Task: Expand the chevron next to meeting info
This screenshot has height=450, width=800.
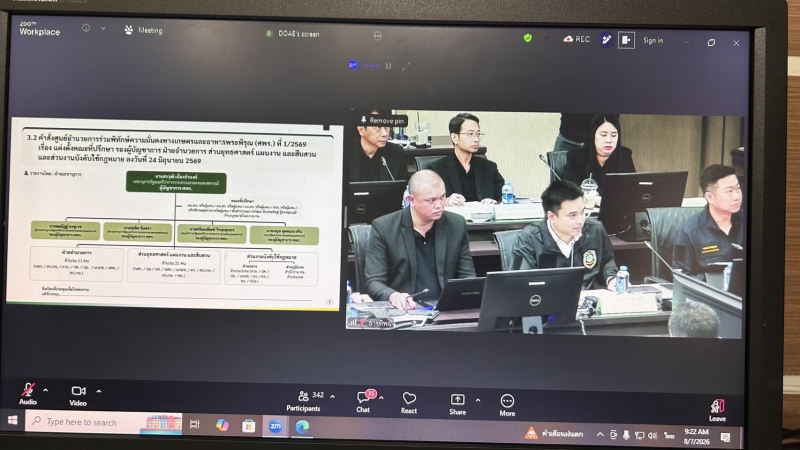Action: coord(103,29)
